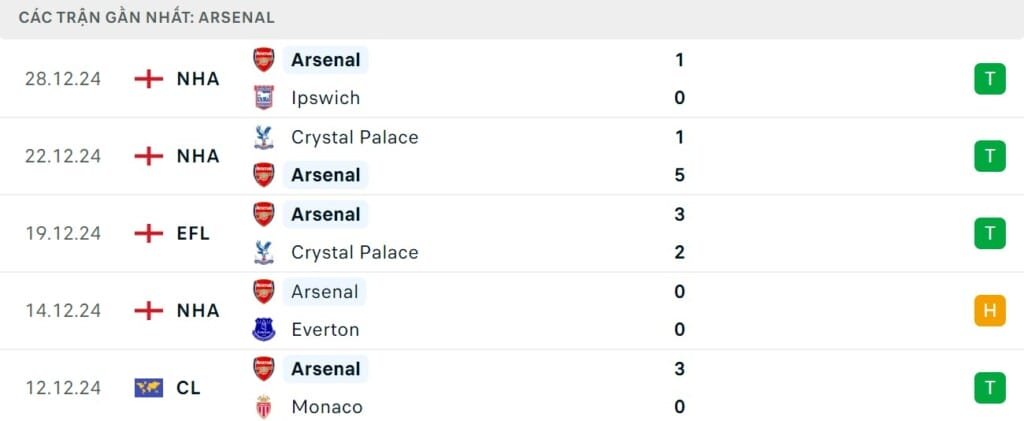The width and height of the screenshot is (1024, 421).
Task: Select Crystal Palace in the EFL match
Action: (354, 252)
